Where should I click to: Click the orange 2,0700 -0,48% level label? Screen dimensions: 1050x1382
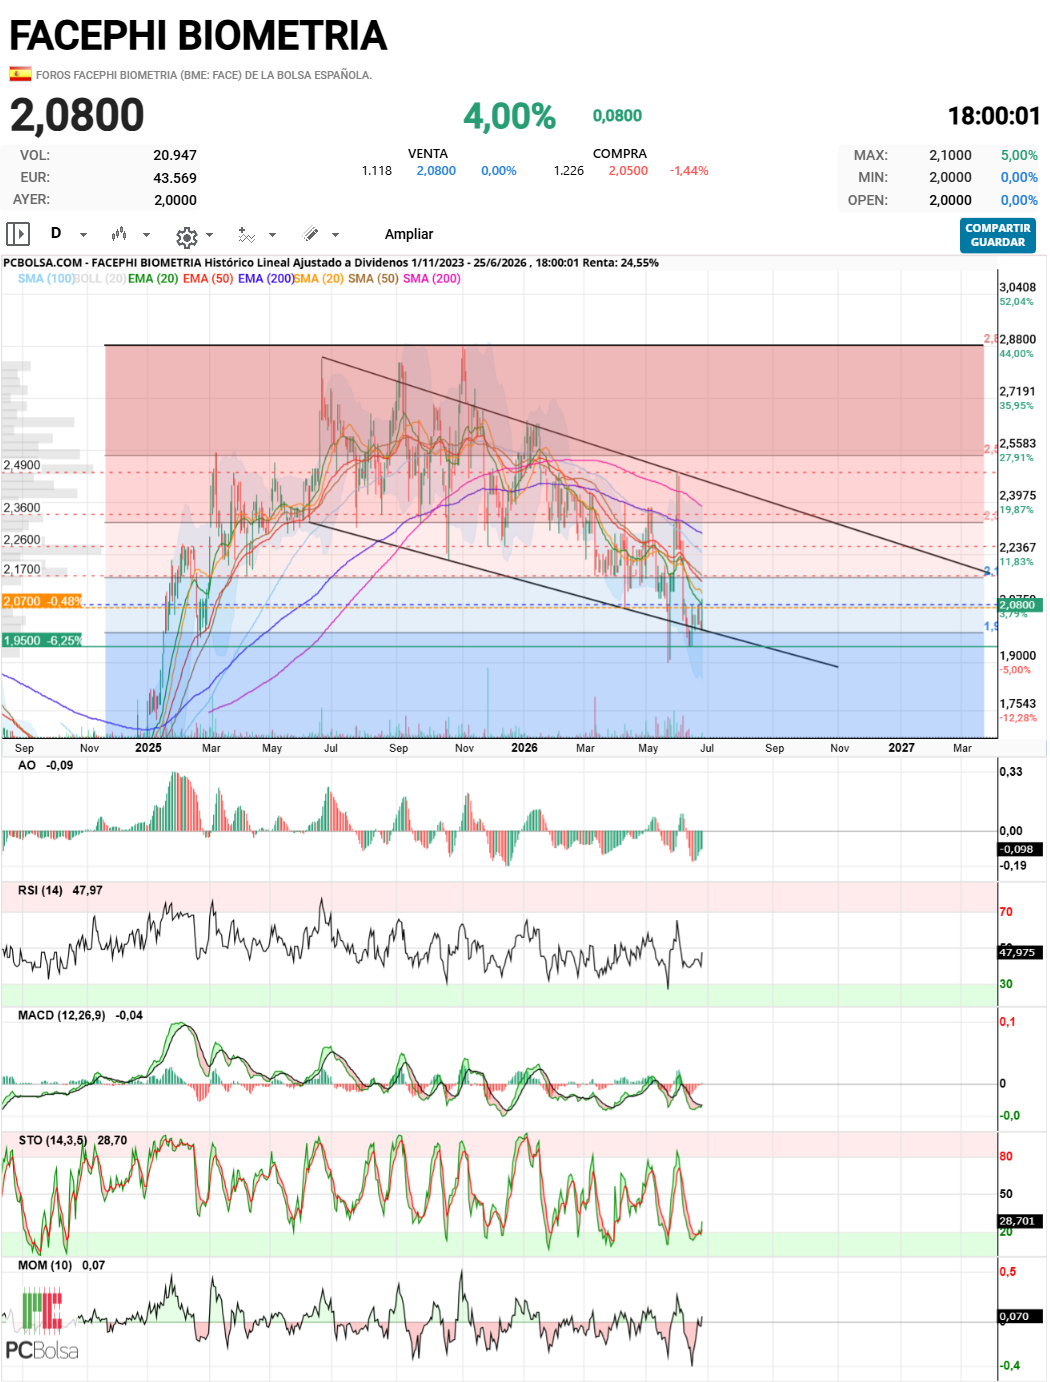[42, 601]
